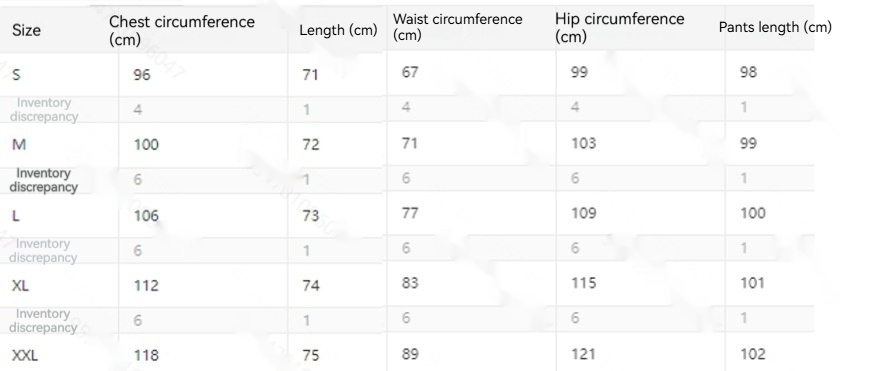The height and width of the screenshot is (371, 882).
Task: Select hip value 115 in XL row
Action: [x=583, y=283]
